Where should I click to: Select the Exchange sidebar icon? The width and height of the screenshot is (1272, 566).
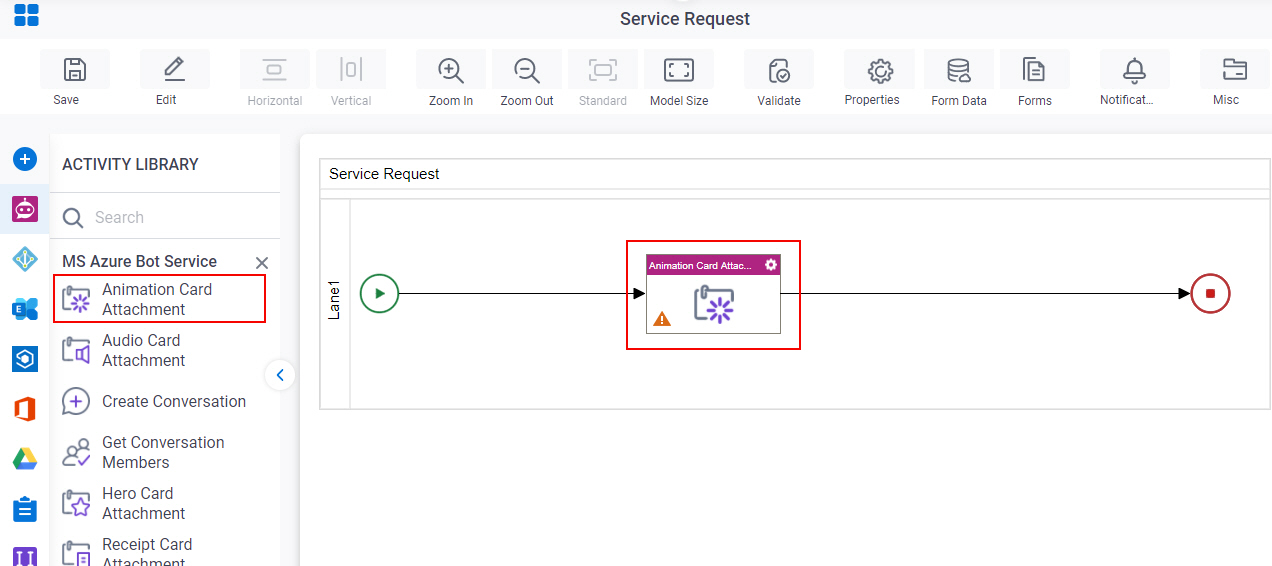[25, 309]
